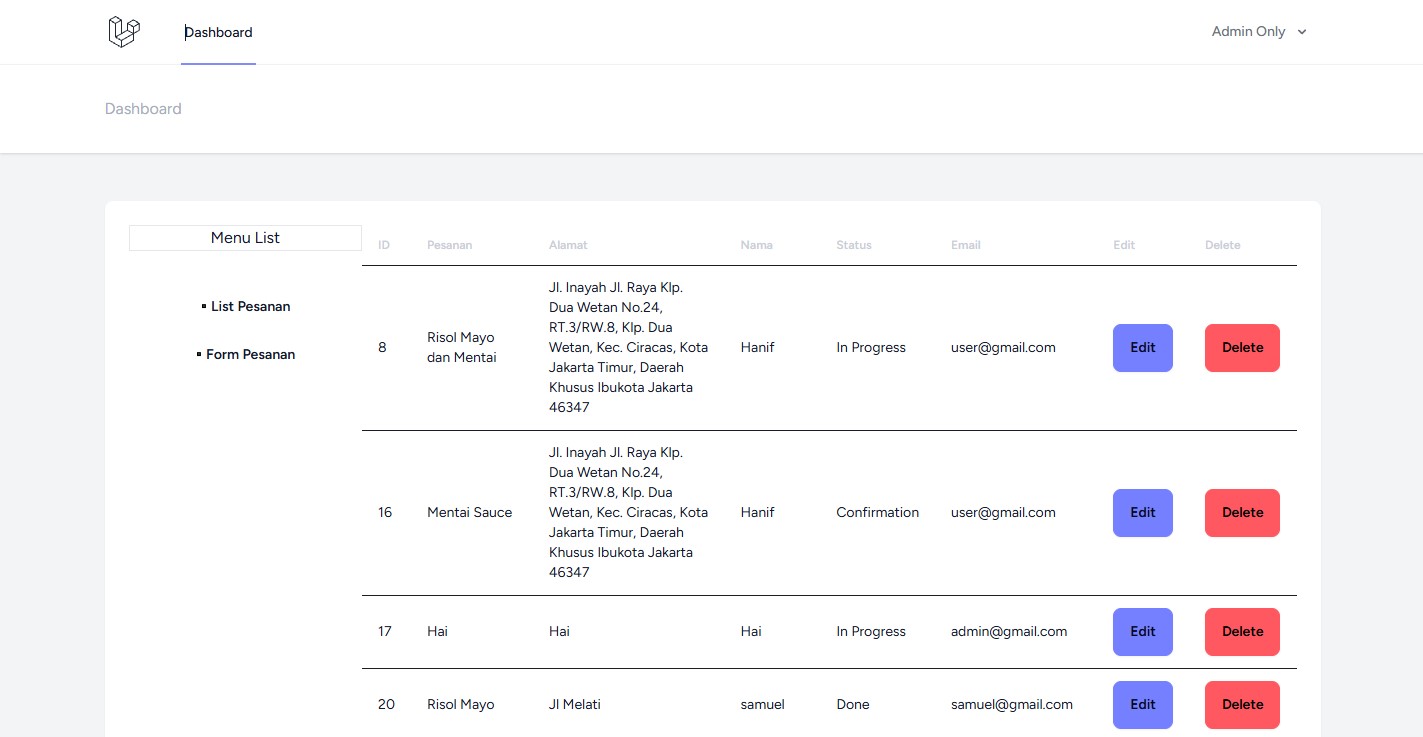Delete order 8 Risol Mayo dan Mentai
Viewport: 1423px width, 737px height.
point(1242,348)
